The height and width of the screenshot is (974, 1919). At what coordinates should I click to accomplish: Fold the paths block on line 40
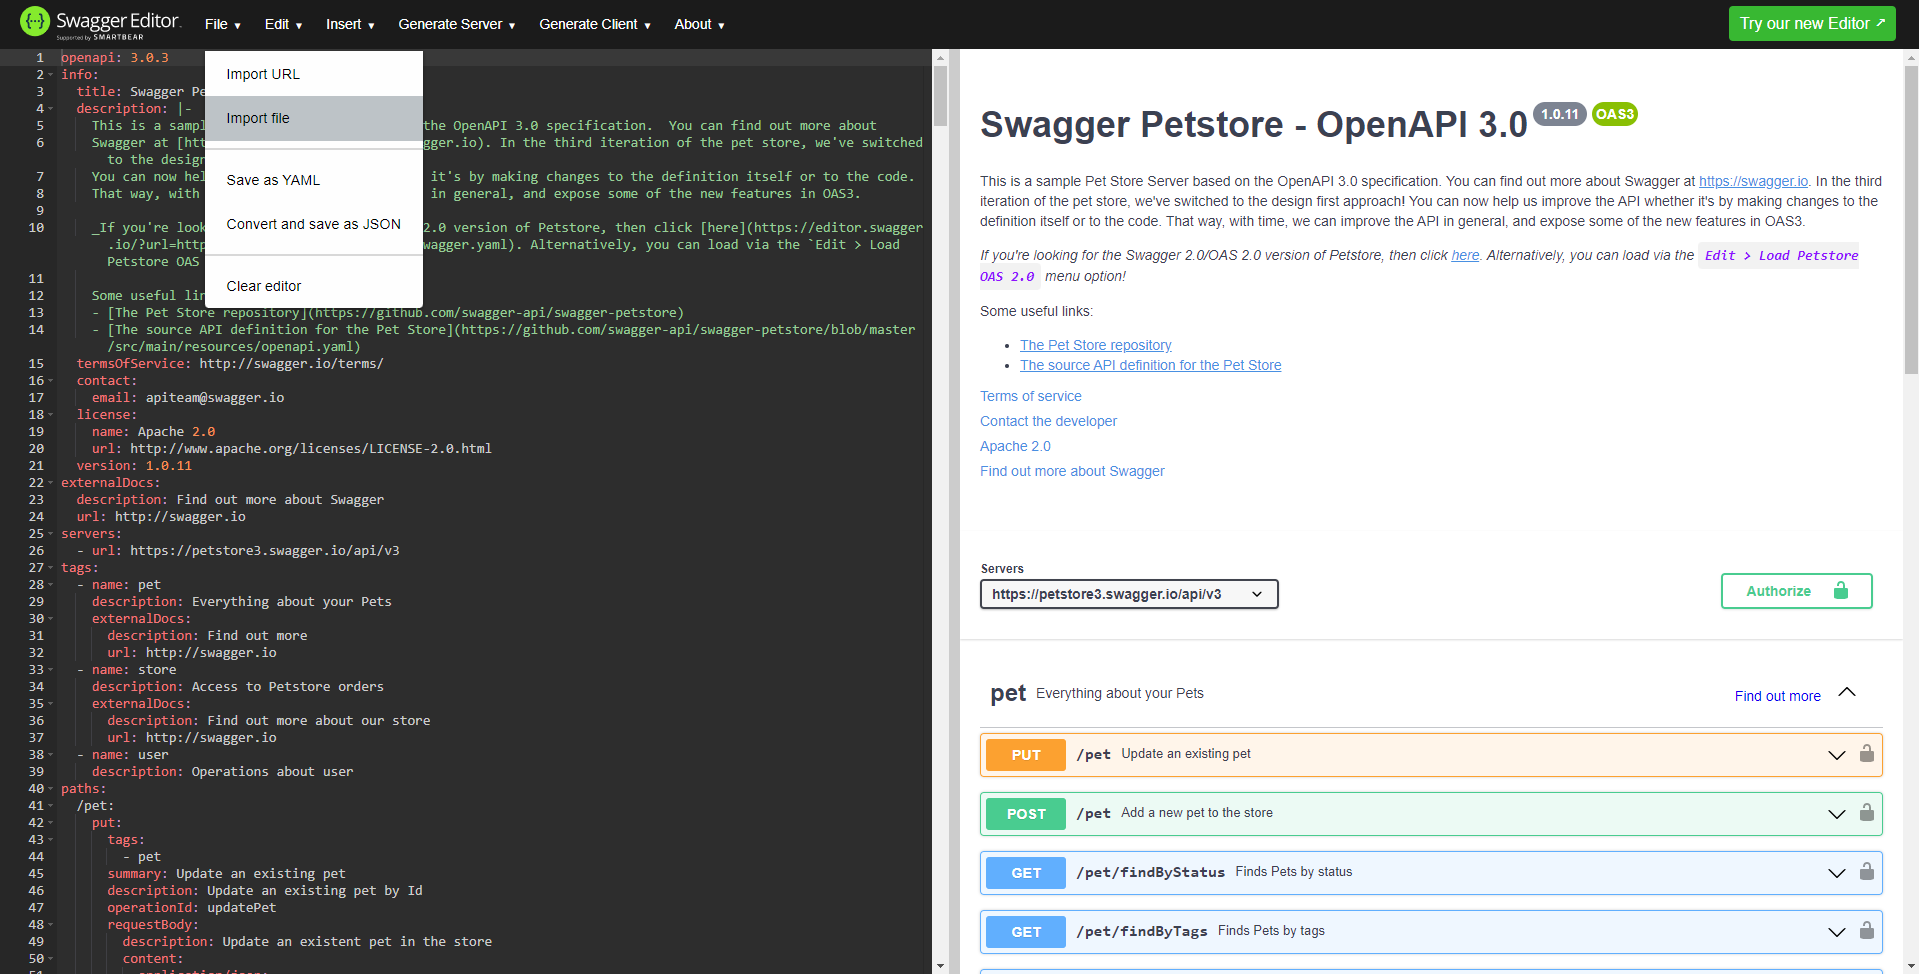pos(50,789)
